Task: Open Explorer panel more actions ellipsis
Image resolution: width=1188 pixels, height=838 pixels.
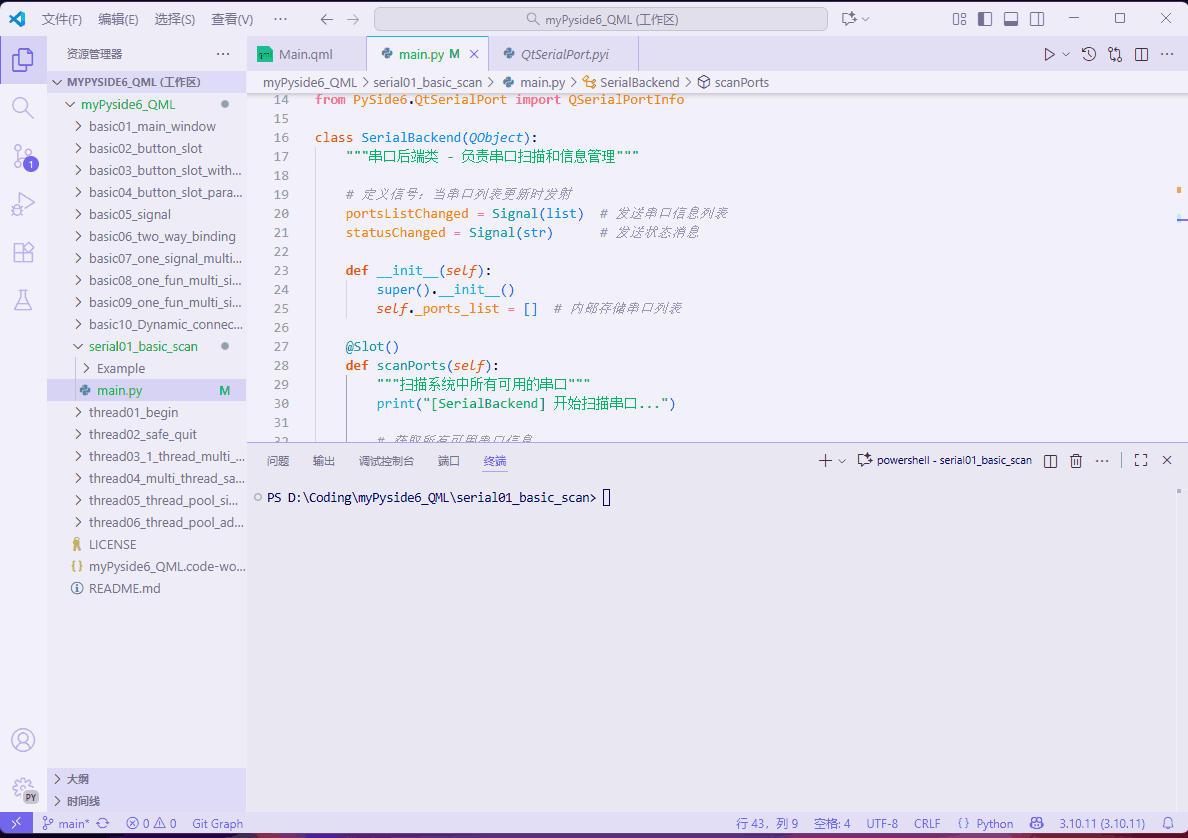Action: click(x=223, y=54)
